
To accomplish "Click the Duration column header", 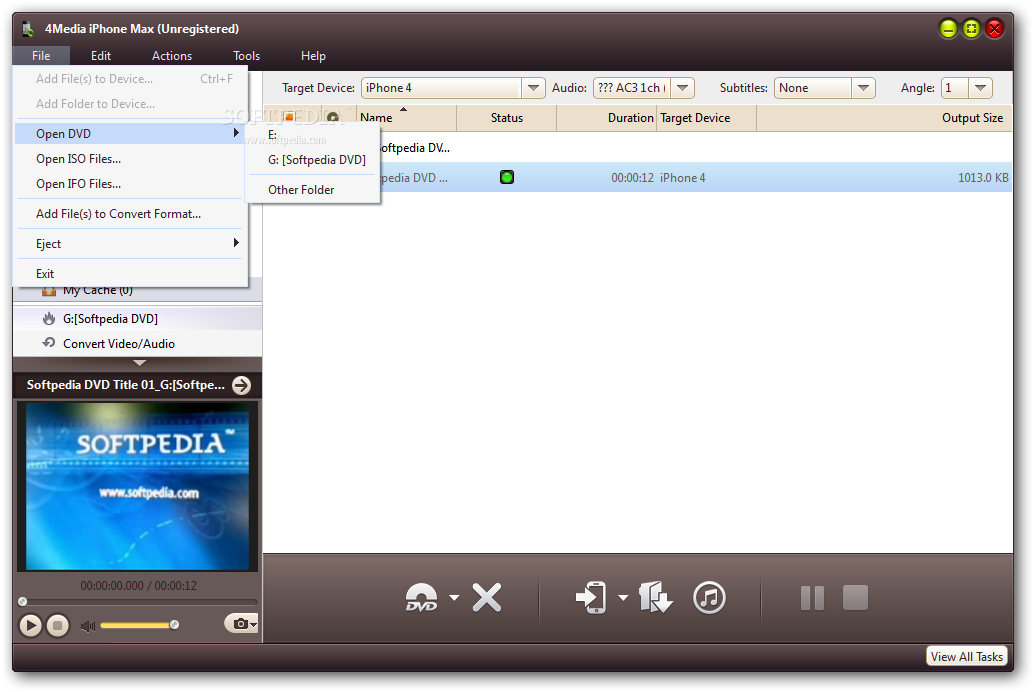I will pyautogui.click(x=607, y=118).
